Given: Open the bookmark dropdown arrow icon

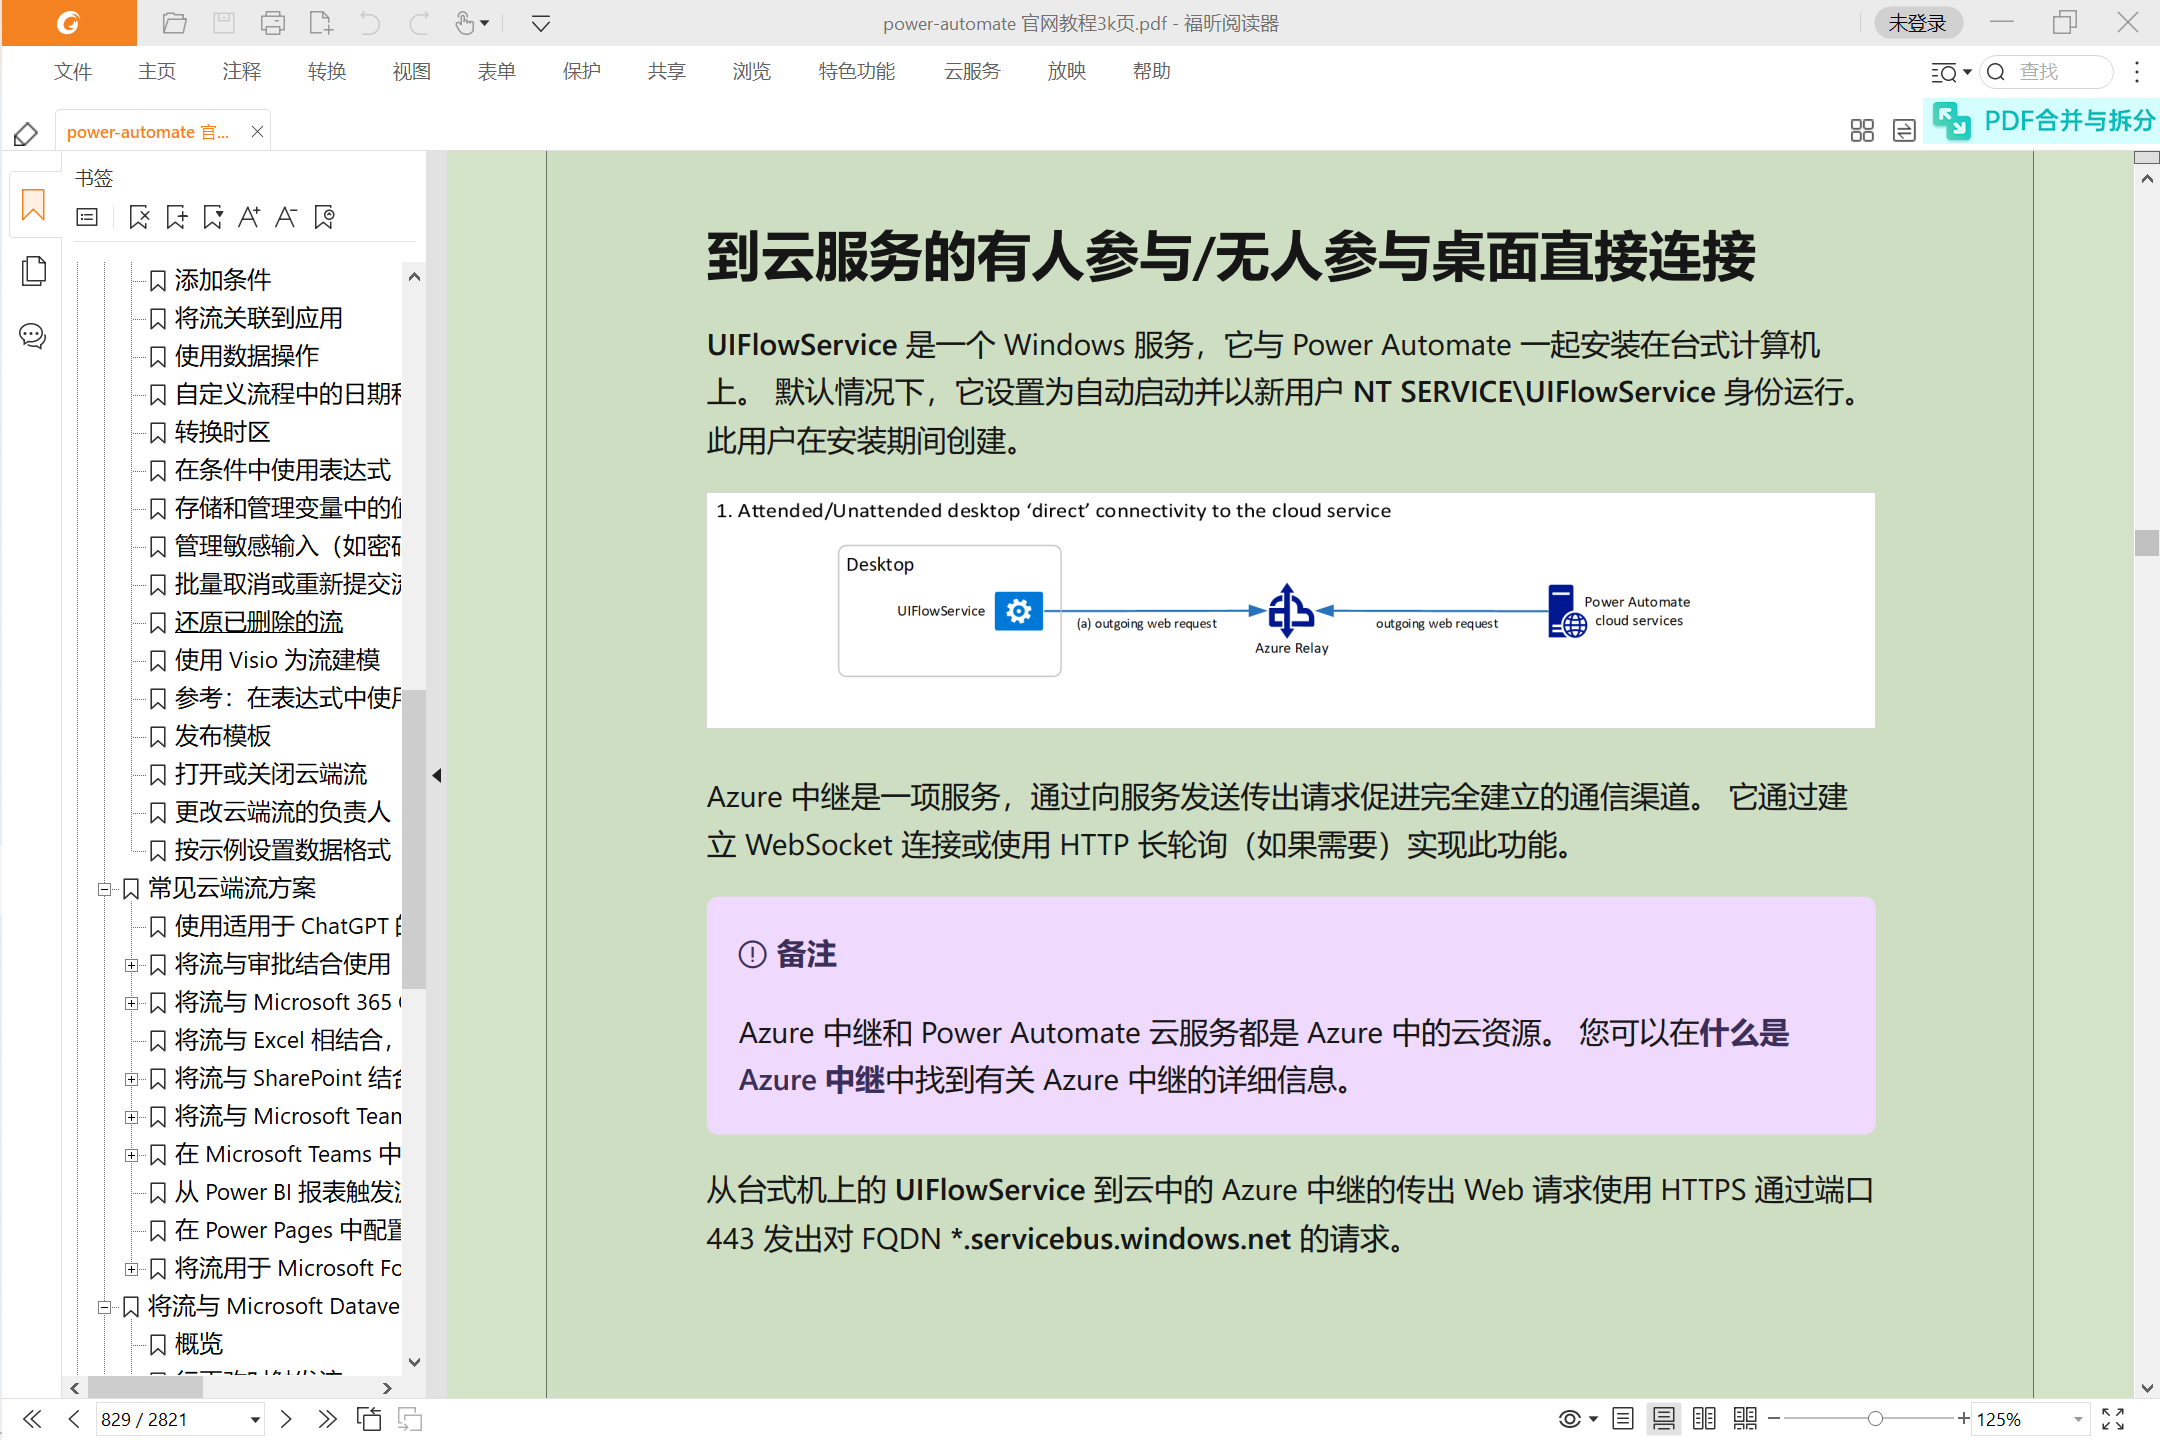Looking at the screenshot, I should click(x=213, y=217).
